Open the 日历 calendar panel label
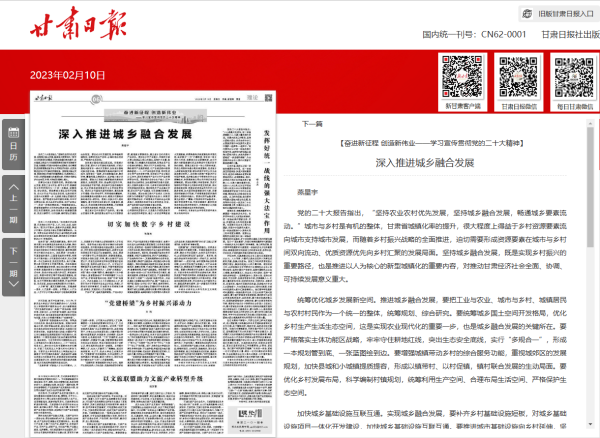This screenshot has height=438, width=600. coord(13,151)
